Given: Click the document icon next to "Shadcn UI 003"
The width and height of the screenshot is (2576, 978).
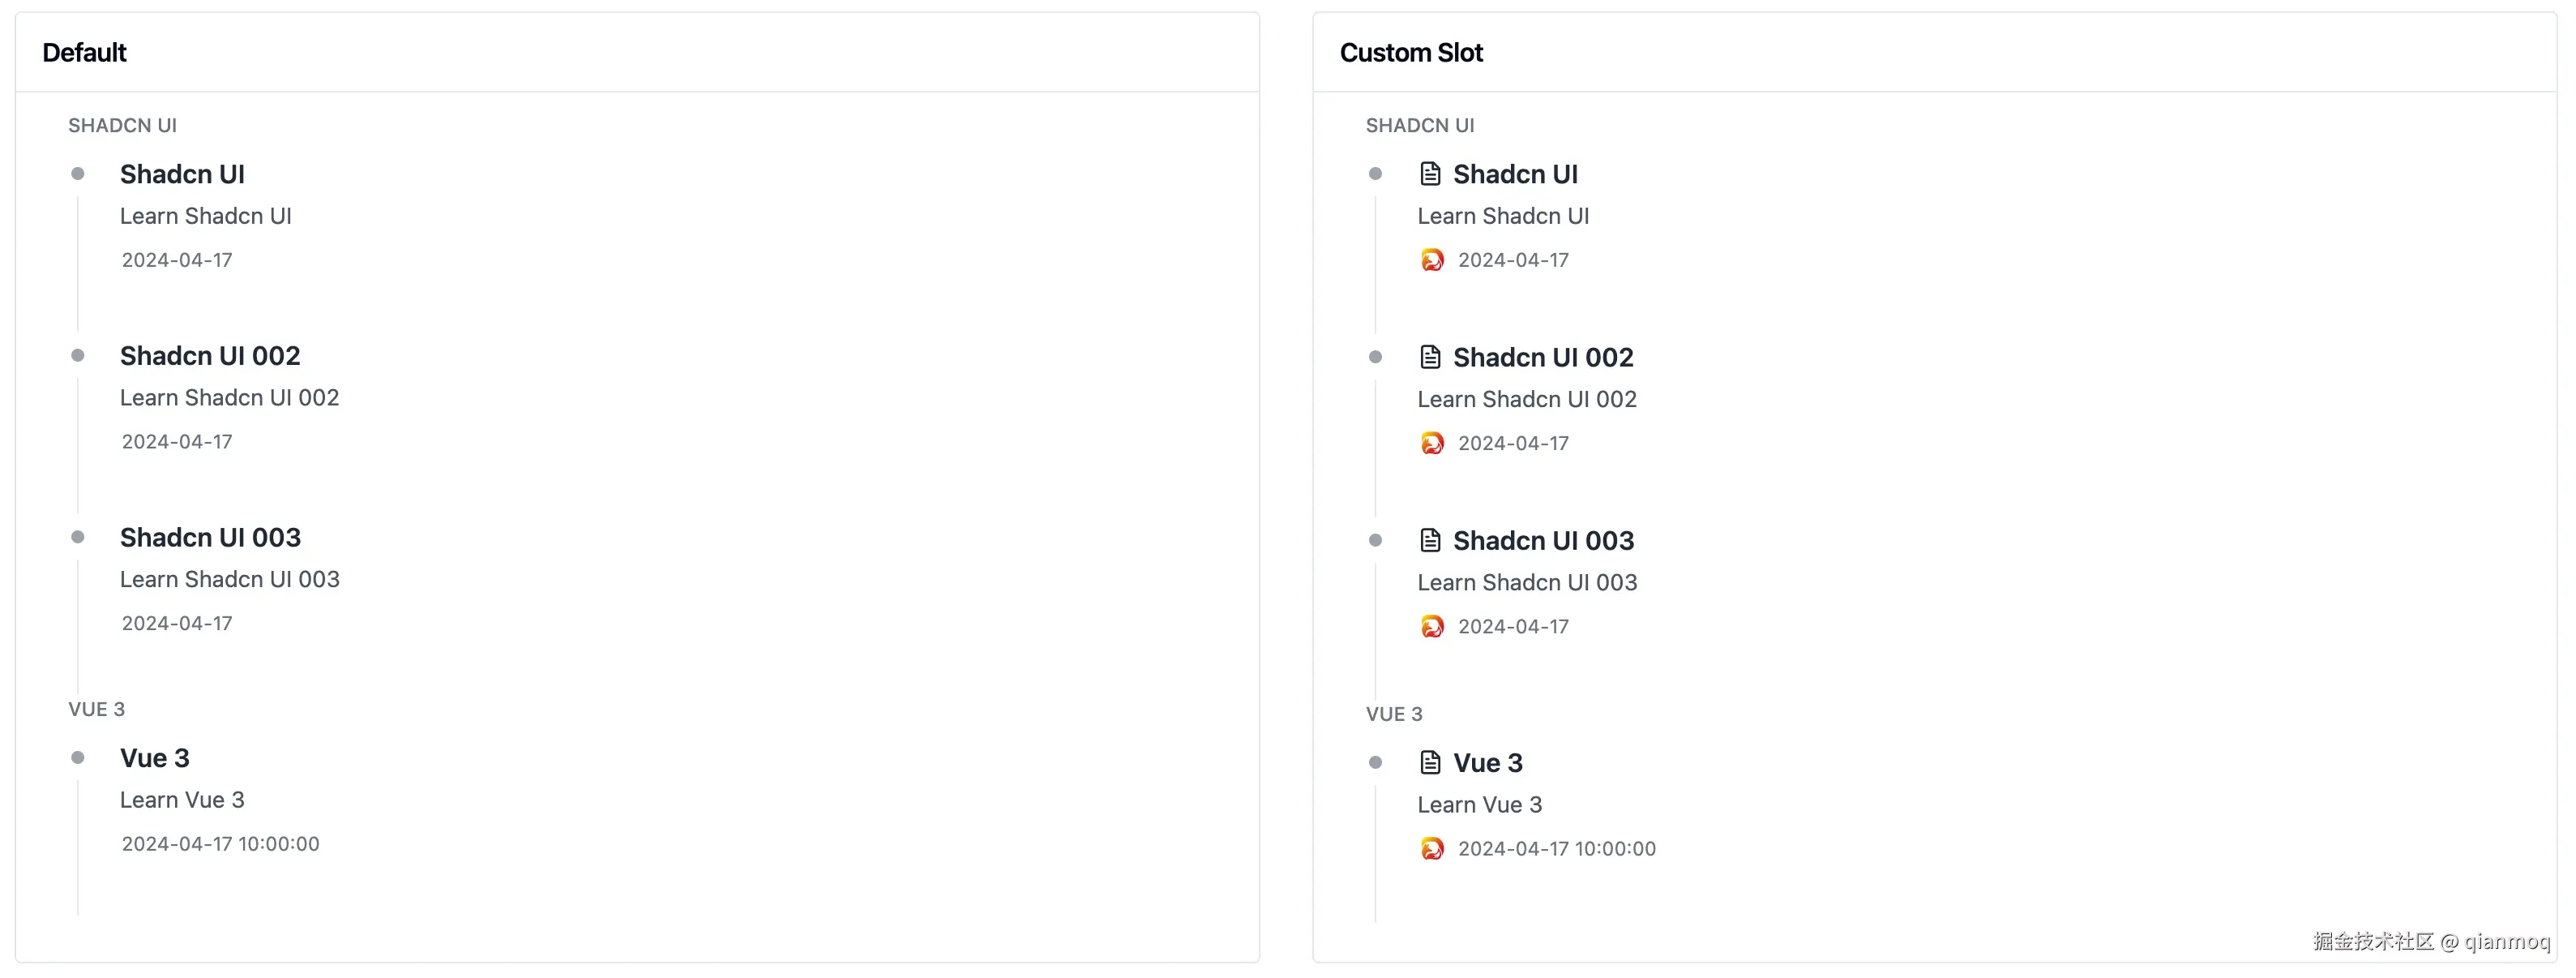Looking at the screenshot, I should tap(1430, 540).
